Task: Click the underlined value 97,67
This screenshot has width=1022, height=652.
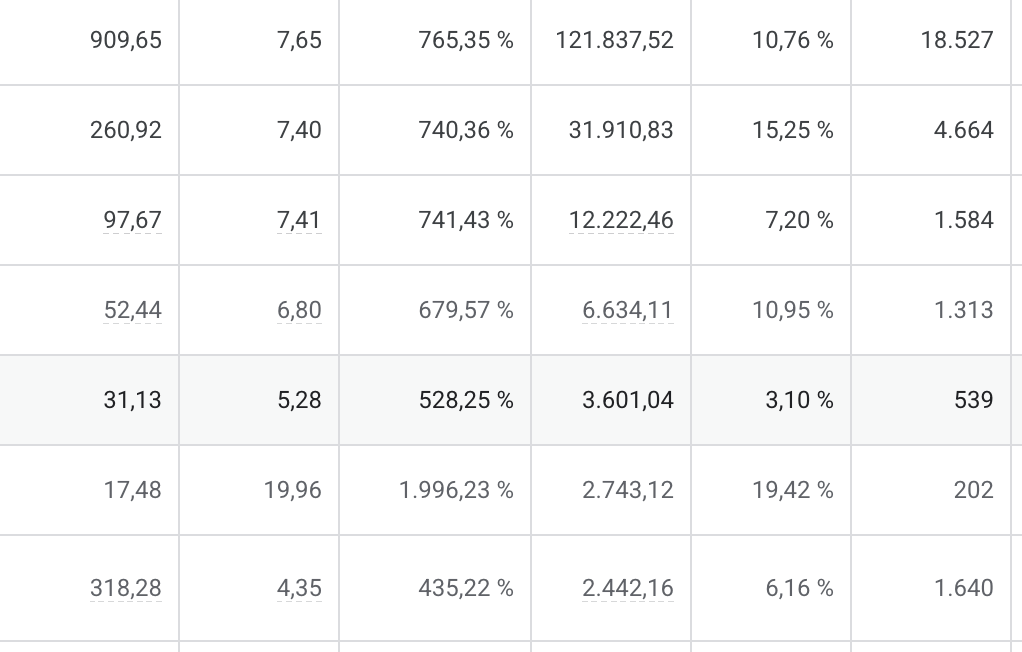Action: 132,220
